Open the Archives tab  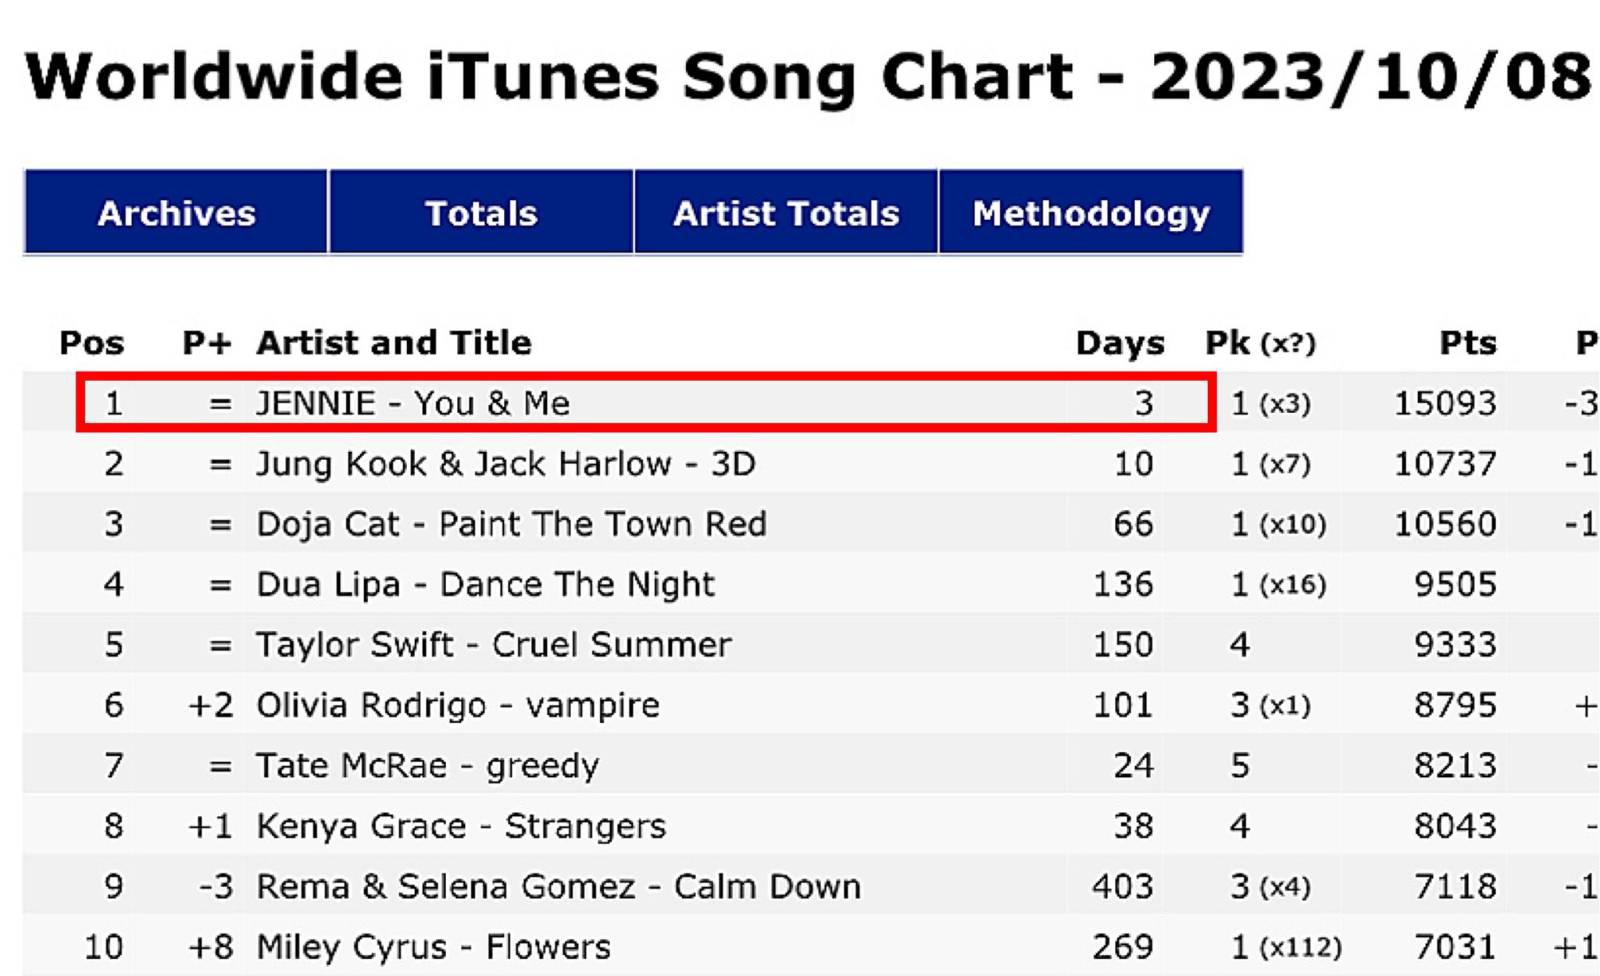(176, 213)
